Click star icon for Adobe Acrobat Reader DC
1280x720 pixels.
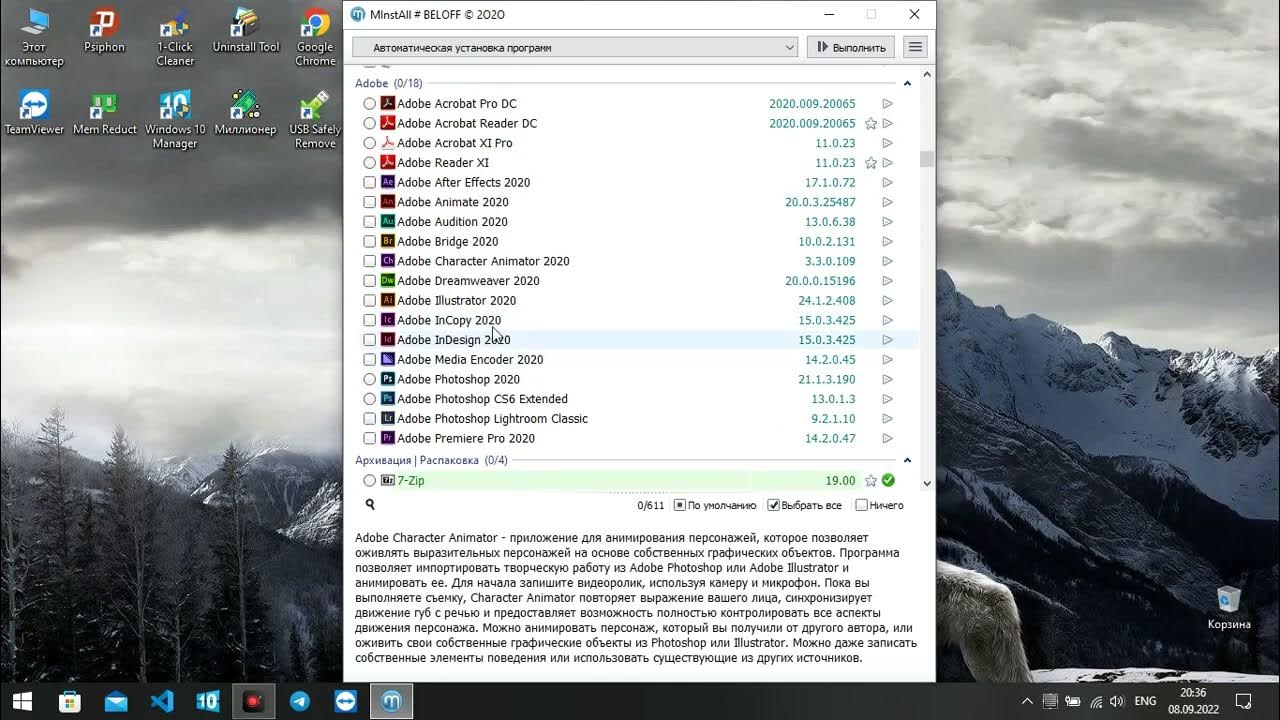(871, 124)
